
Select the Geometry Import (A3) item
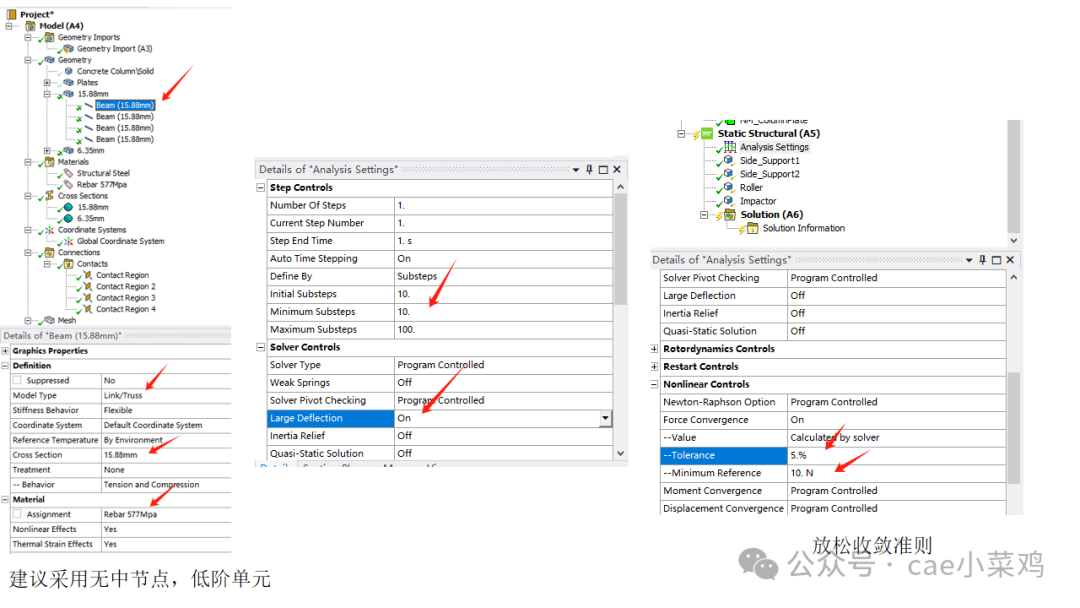click(114, 48)
